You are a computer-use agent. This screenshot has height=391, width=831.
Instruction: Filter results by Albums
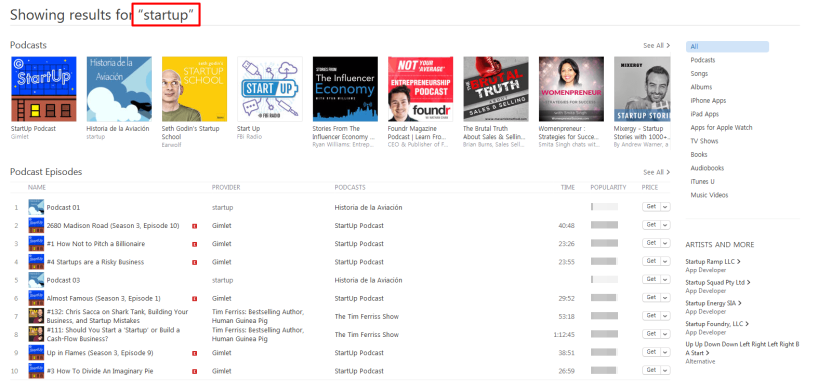[701, 87]
